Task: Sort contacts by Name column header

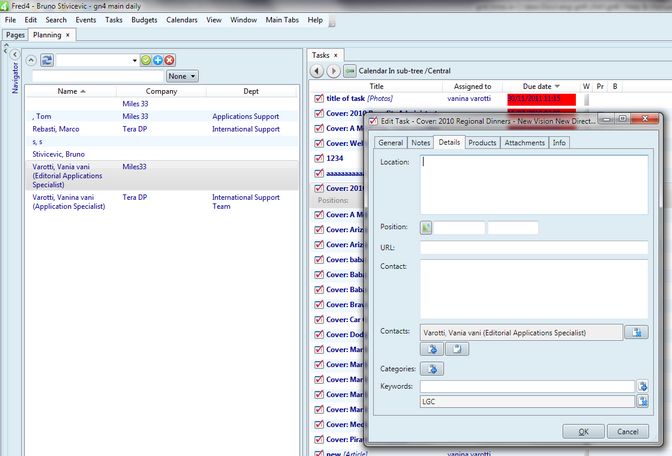Action: (71, 91)
